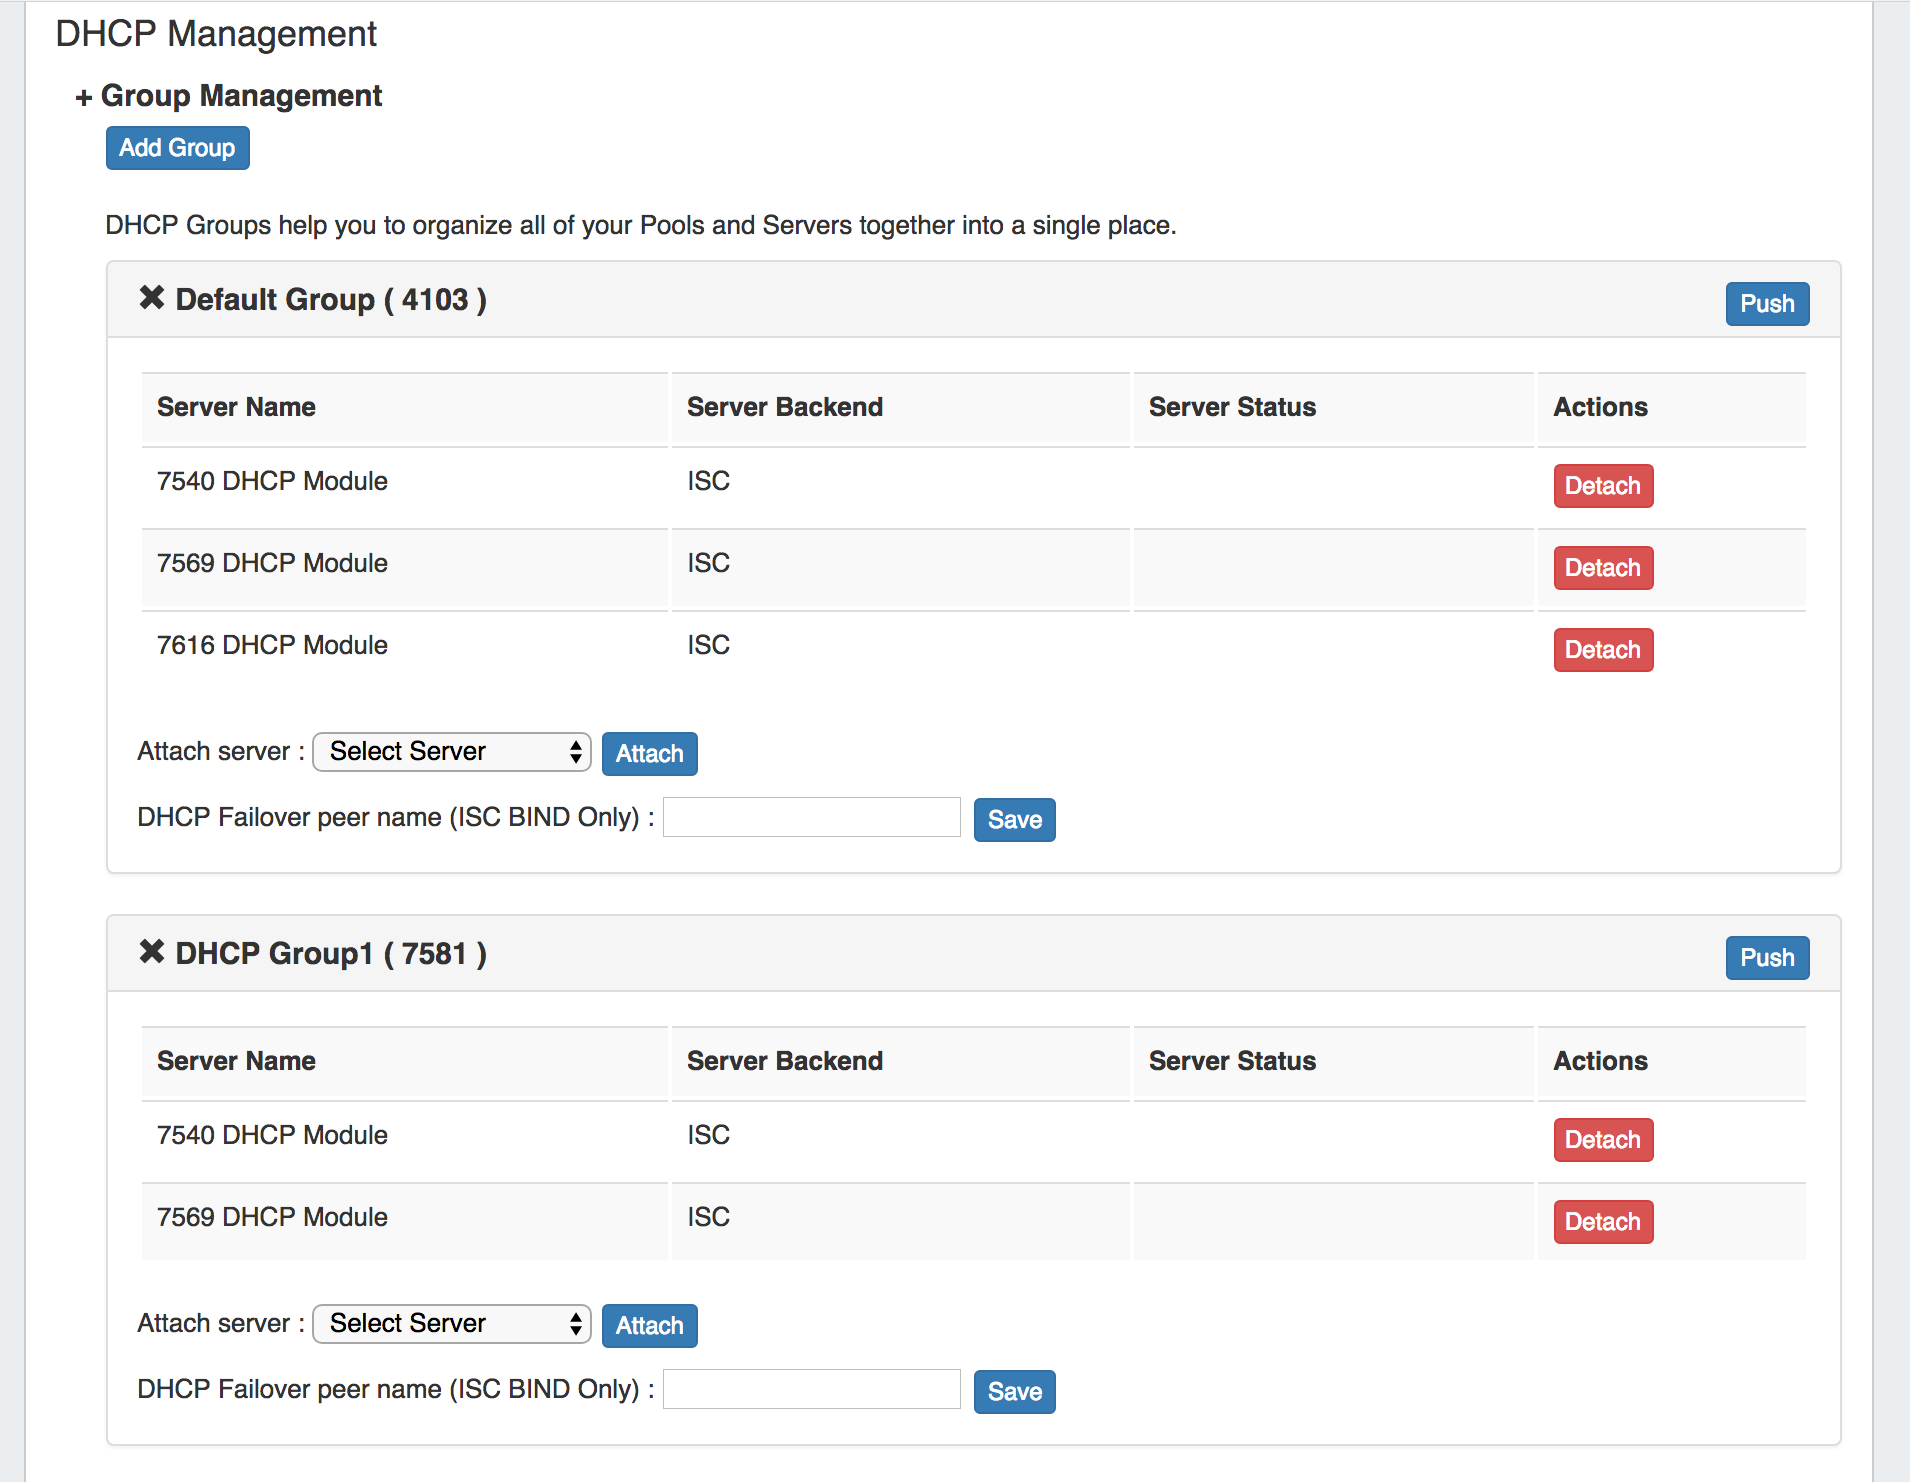Detach 7569 DHCP Module from Default Group
Viewport: 1910px width, 1482px height.
click(x=1602, y=568)
